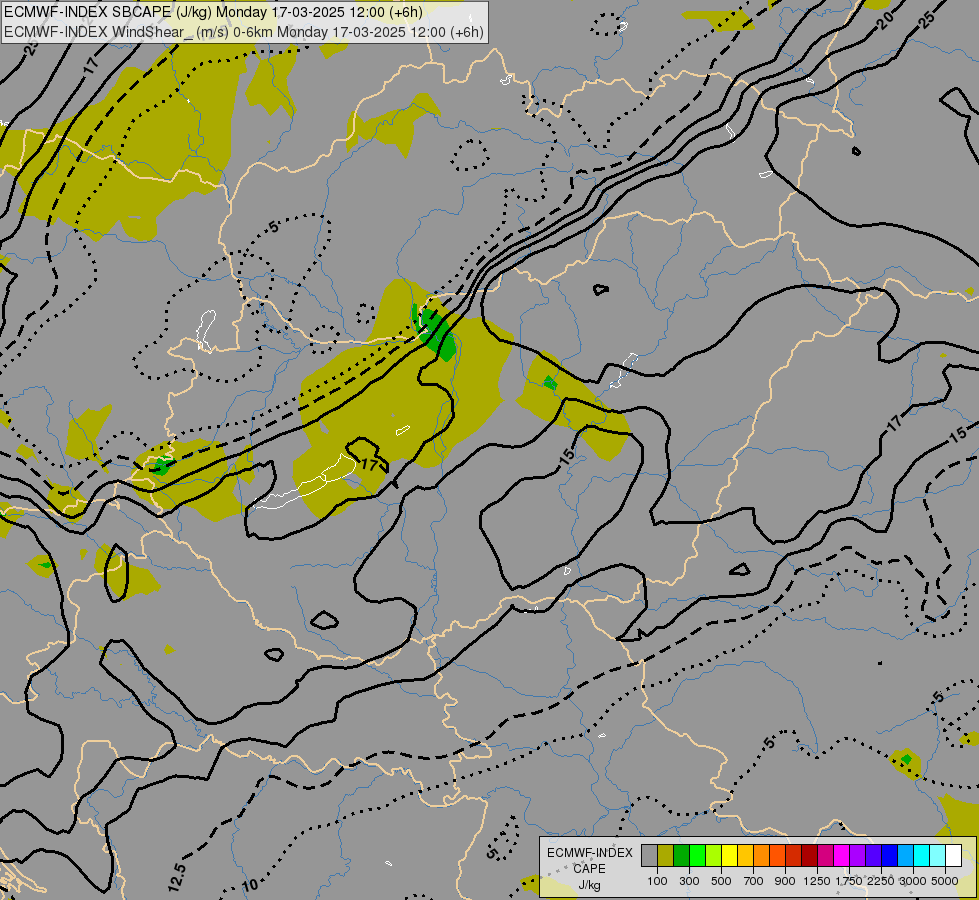
Task: Click the 700 value on the legend scale
Action: click(x=753, y=881)
